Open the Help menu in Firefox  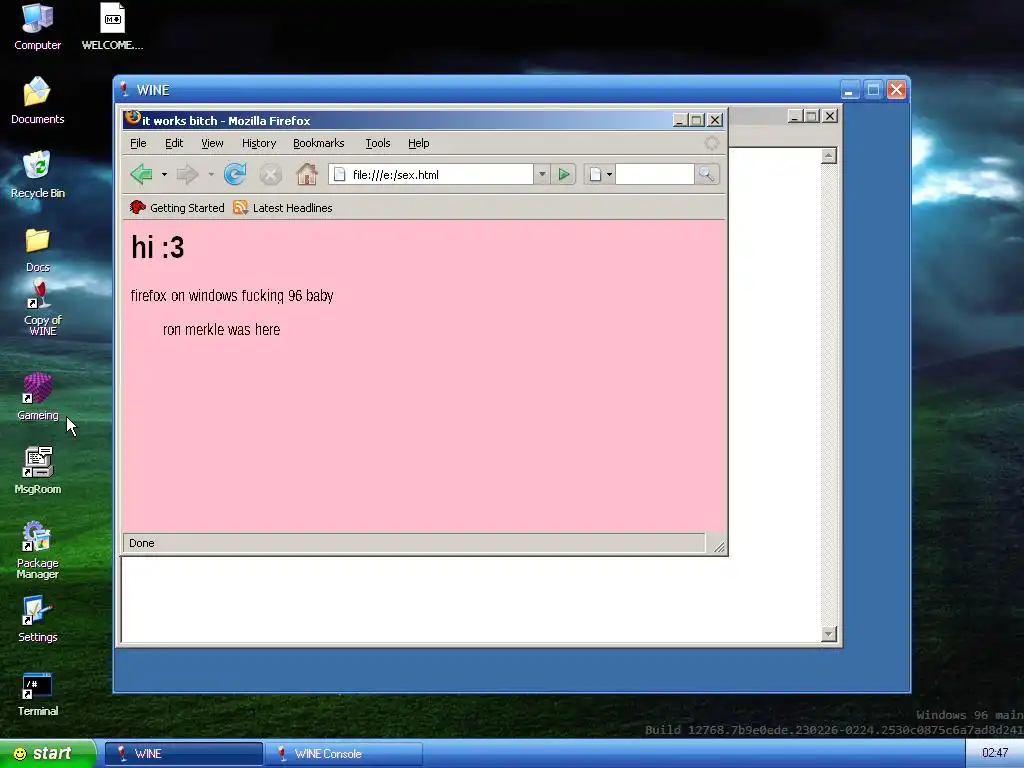[x=419, y=143]
